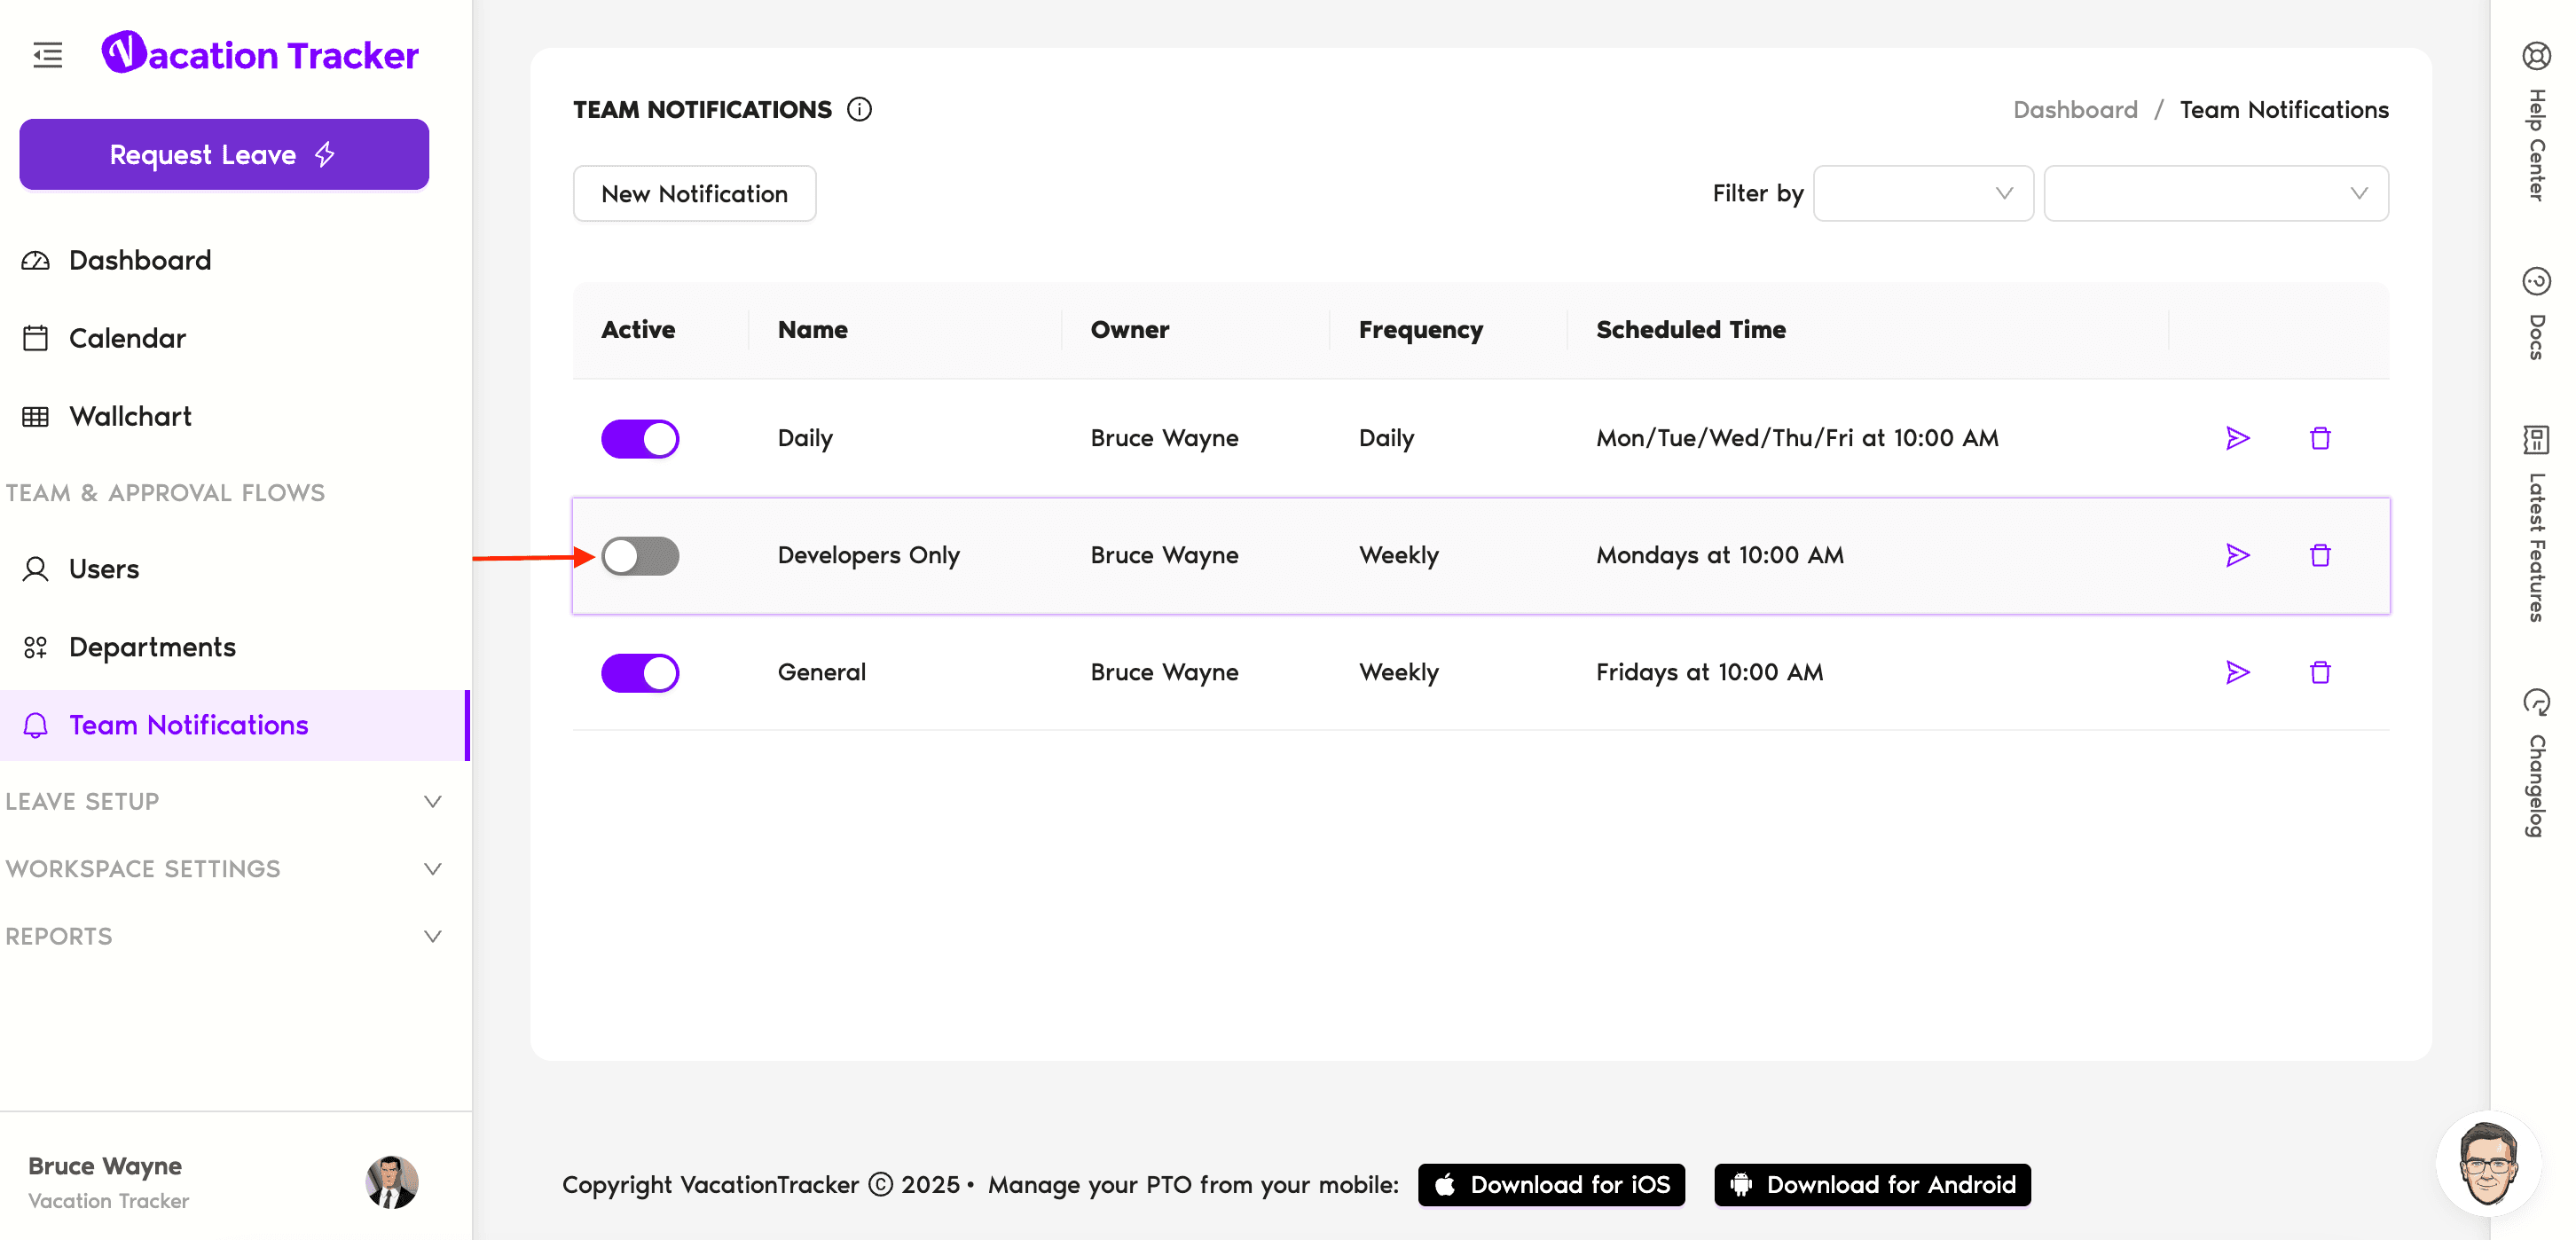Send the General notification now

pos(2237,672)
